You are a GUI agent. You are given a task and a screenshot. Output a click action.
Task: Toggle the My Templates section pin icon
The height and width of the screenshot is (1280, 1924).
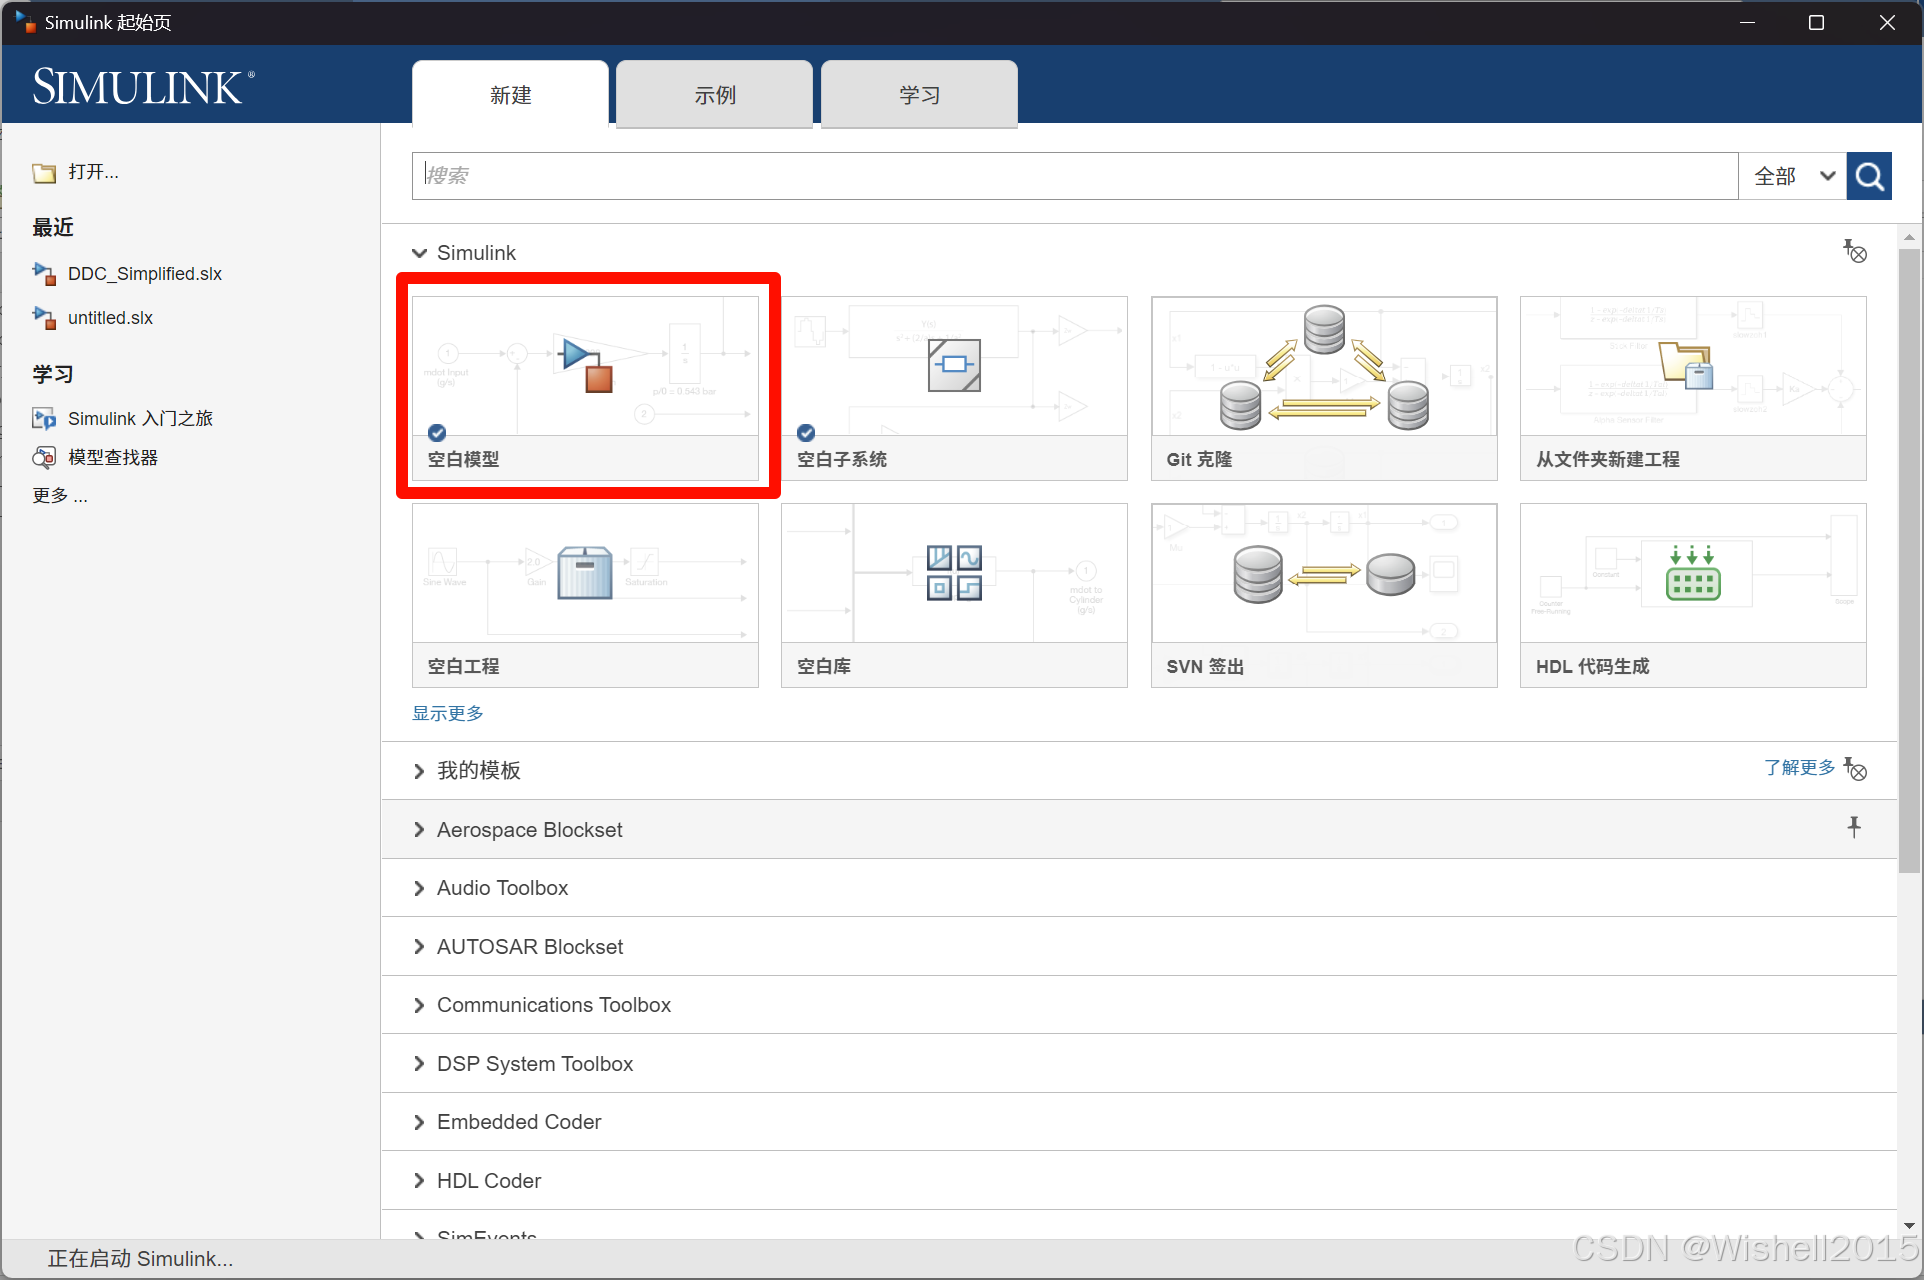click(1854, 768)
